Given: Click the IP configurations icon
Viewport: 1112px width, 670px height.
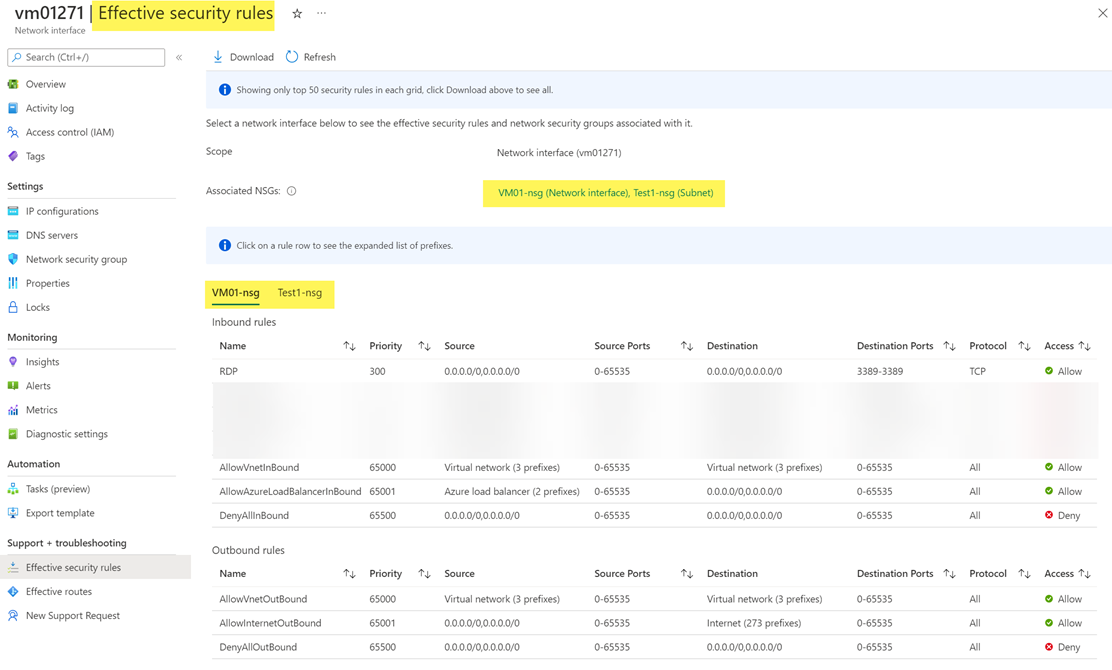Looking at the screenshot, I should pos(13,211).
